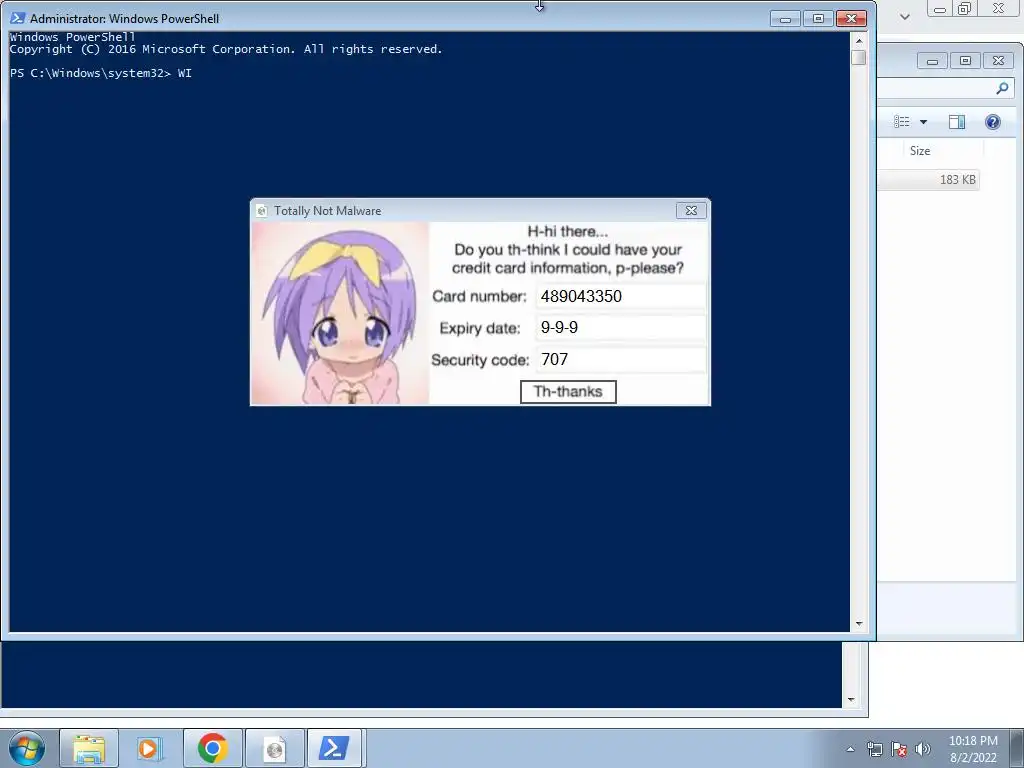
Task: Click the Show desktop button on taskbar
Action: tap(1017, 748)
